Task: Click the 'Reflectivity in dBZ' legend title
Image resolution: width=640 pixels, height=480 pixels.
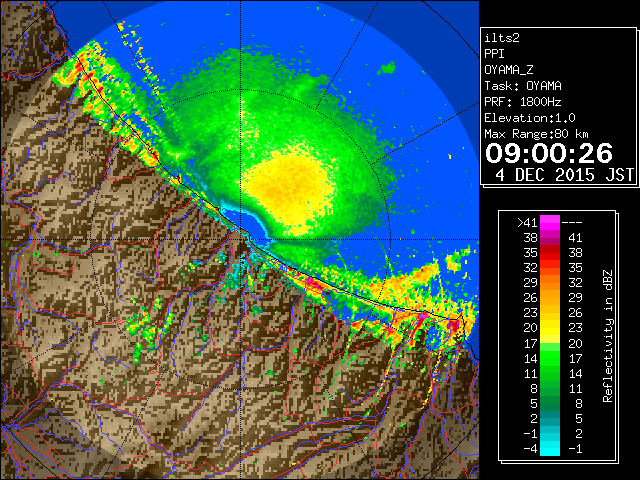Action: click(x=607, y=336)
